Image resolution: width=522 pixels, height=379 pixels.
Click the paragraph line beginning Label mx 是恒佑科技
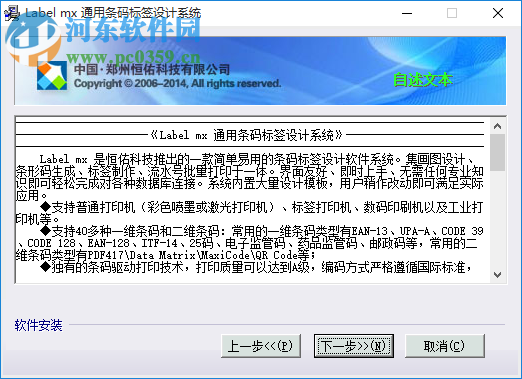pyautogui.click(x=256, y=159)
